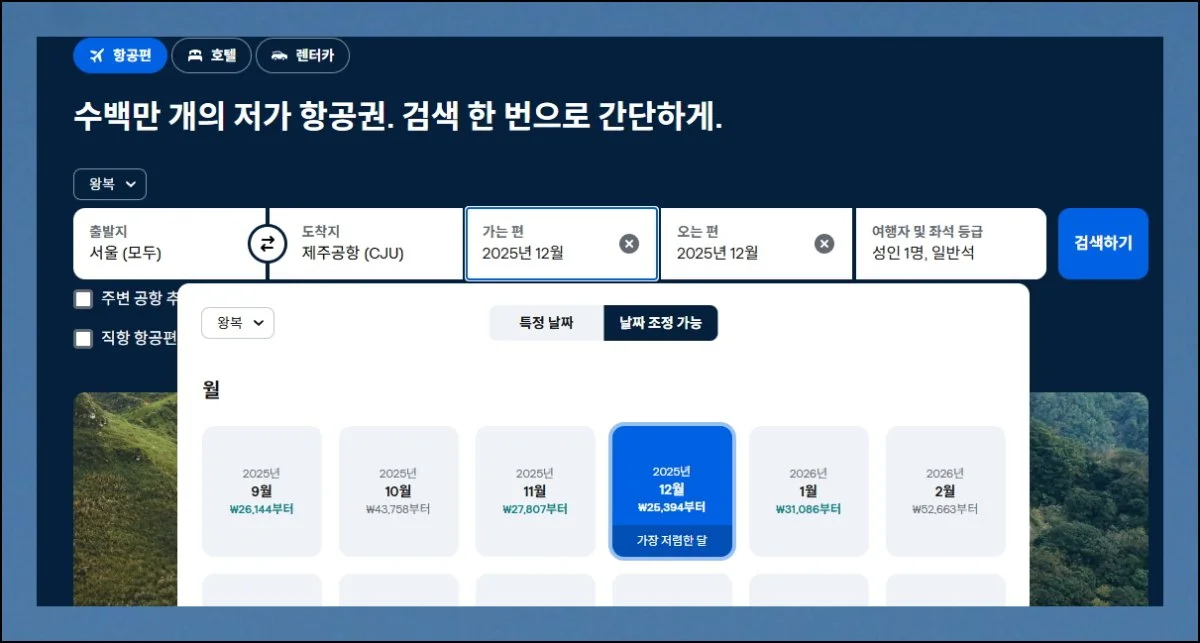1200x643 pixels.
Task: Choose the 날짜 조정 가능 option
Action: point(660,323)
